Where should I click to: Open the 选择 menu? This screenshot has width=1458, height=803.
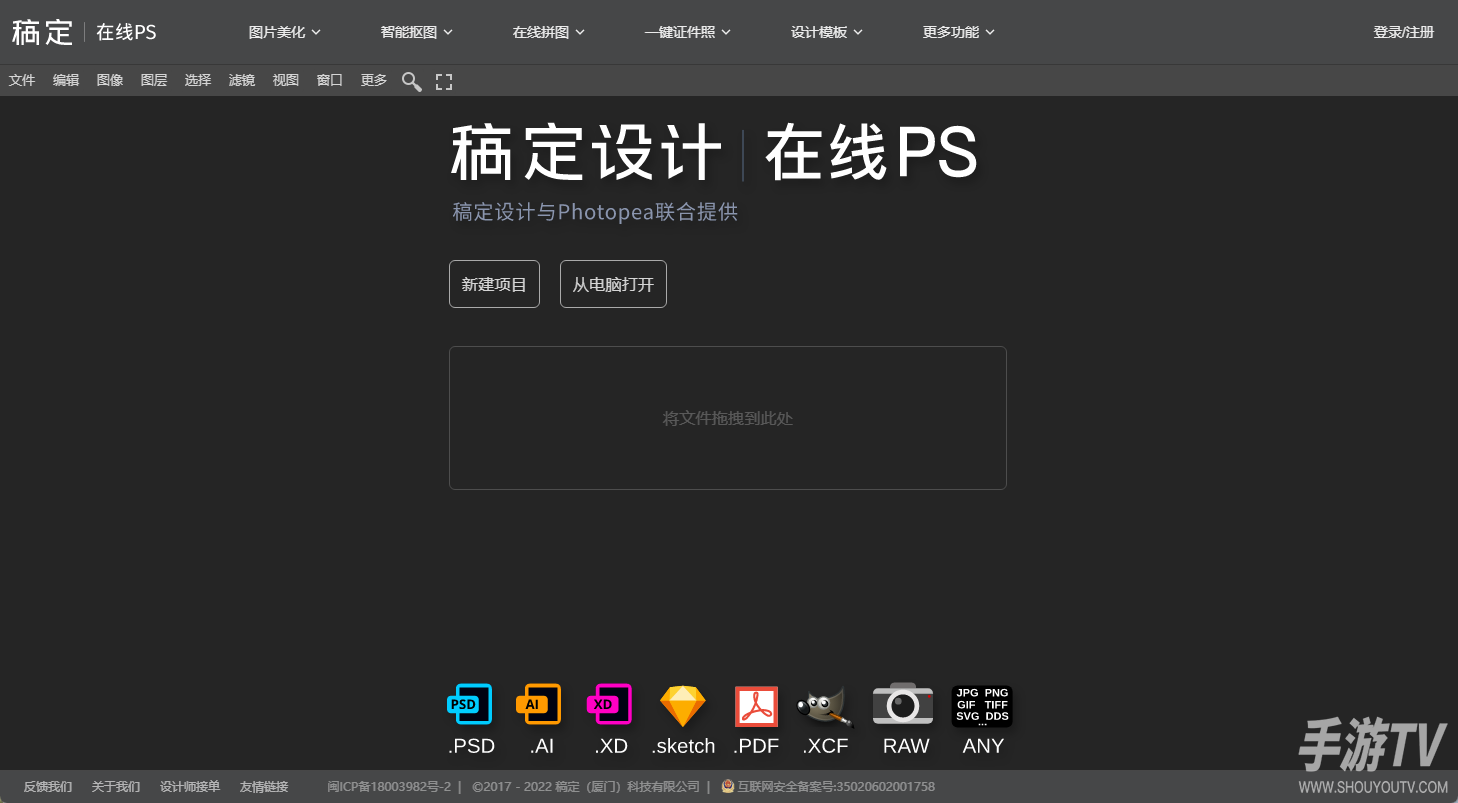pos(198,80)
